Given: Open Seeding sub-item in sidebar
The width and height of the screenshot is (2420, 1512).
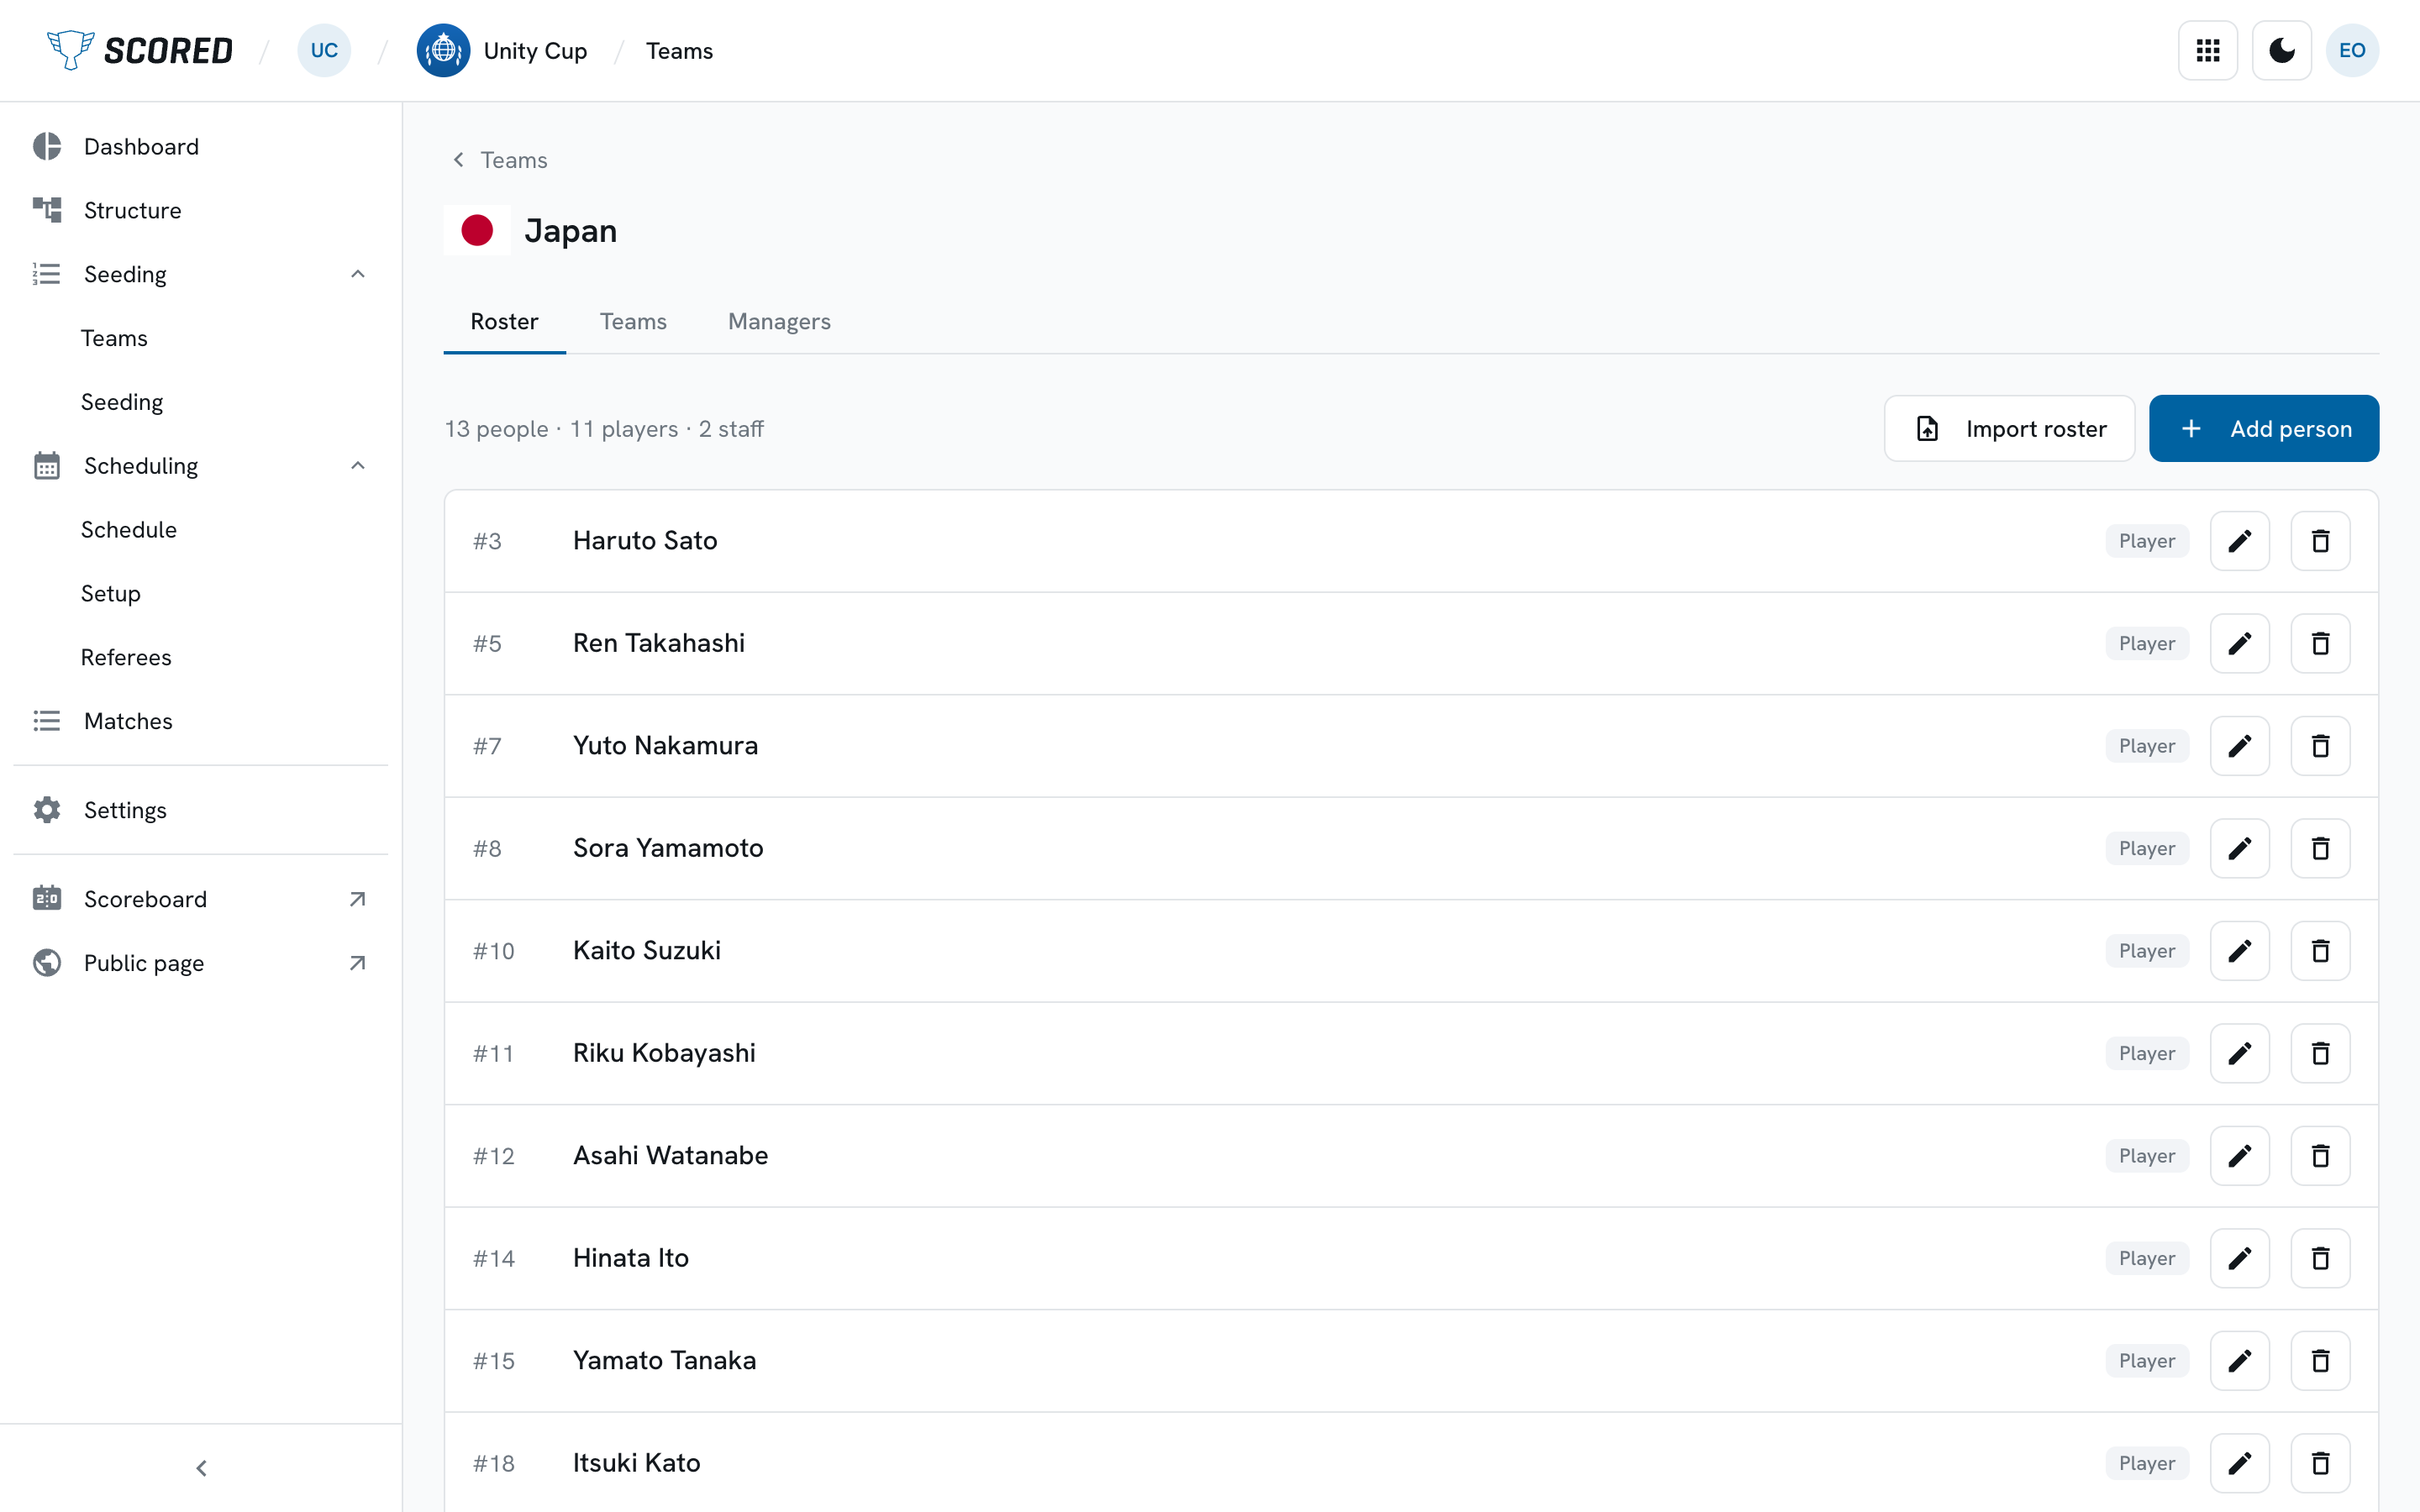Looking at the screenshot, I should 200,402.
